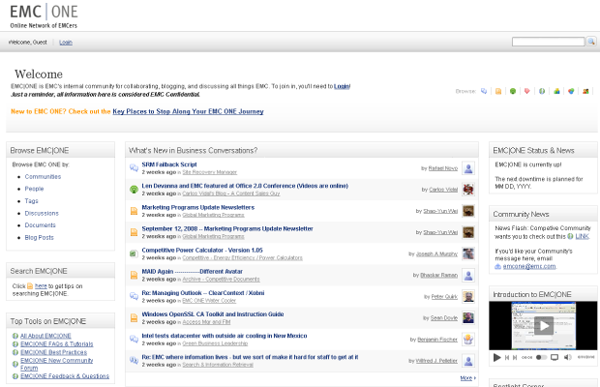Click discussion icon beside SRM Failback Script
Viewport: 600px width, 387px height.
[x=134, y=168]
